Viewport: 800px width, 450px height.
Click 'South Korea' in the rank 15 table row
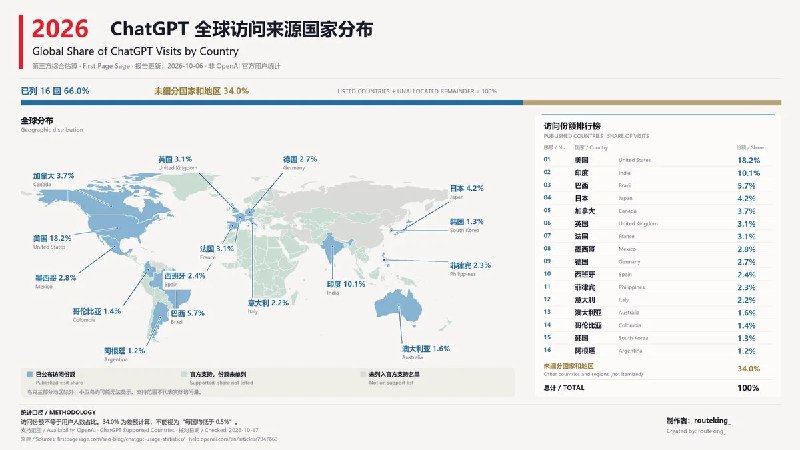633,338
